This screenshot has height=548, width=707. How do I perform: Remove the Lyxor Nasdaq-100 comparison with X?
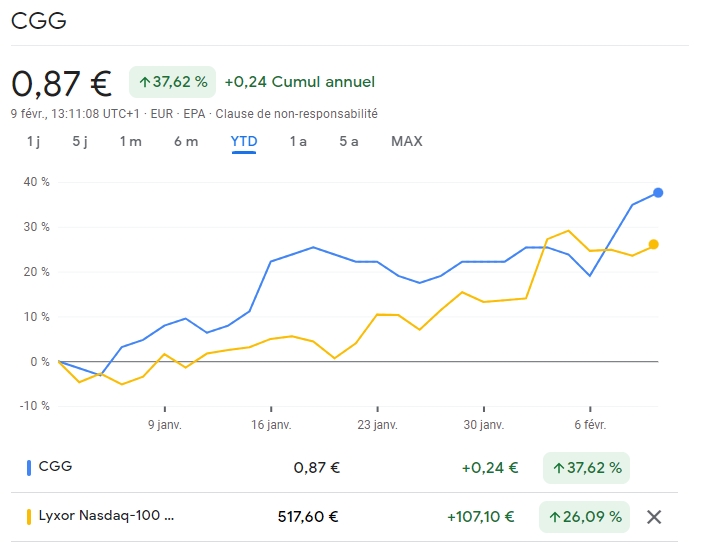pyautogui.click(x=654, y=517)
